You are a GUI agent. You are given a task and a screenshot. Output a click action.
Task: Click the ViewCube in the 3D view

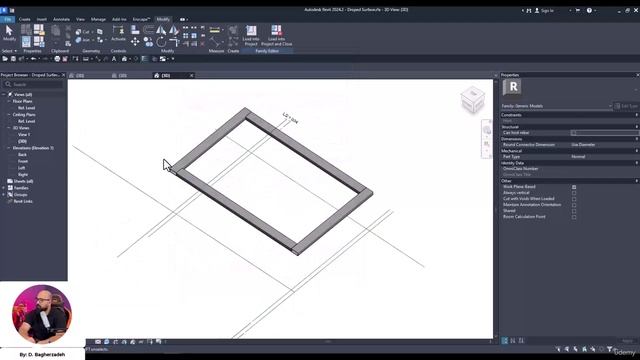coord(473,99)
